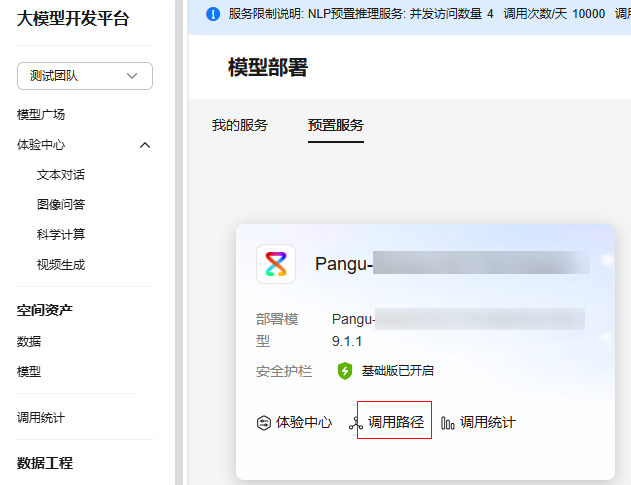Collapse the 体验中心 sidebar section

145,145
